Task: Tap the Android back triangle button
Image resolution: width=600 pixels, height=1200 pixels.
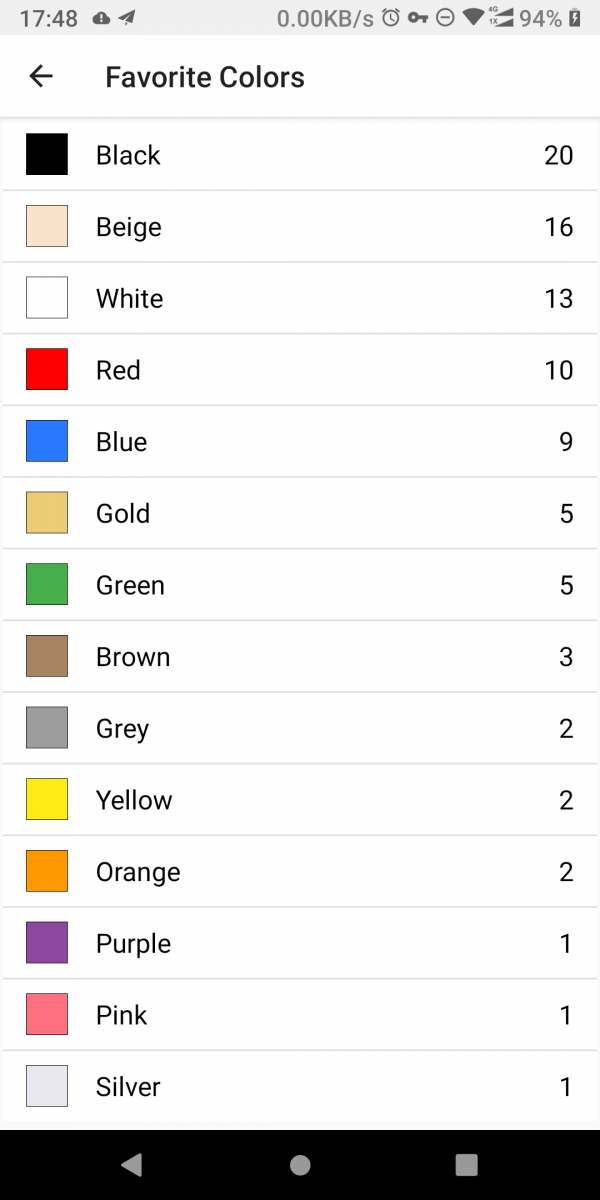Action: [x=131, y=1164]
